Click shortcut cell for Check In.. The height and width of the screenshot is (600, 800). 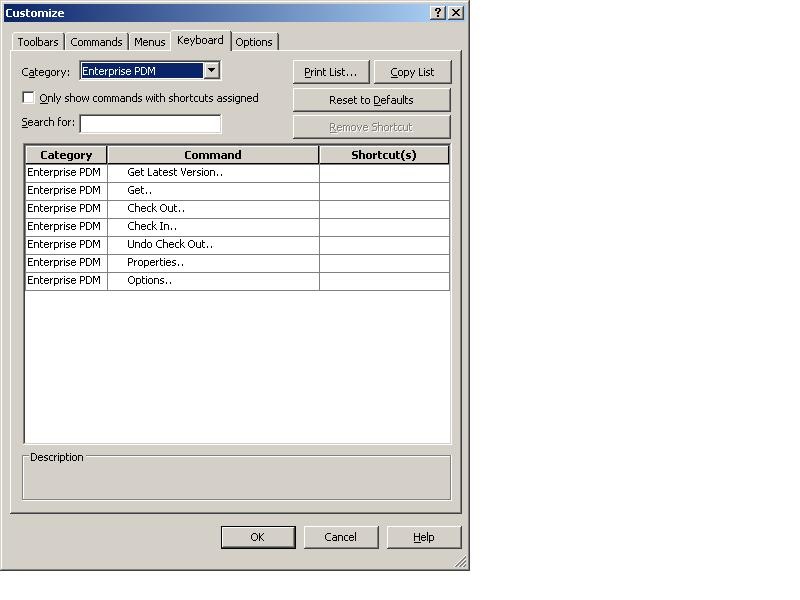384,227
